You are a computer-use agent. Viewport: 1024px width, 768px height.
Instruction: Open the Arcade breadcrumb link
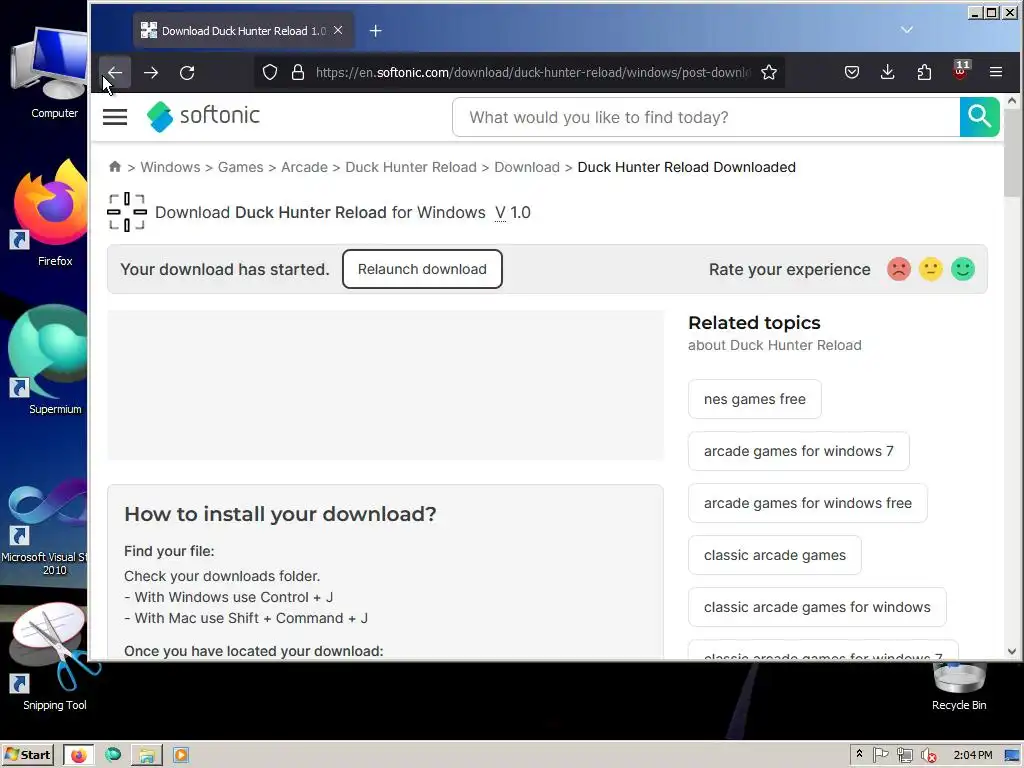click(x=304, y=167)
